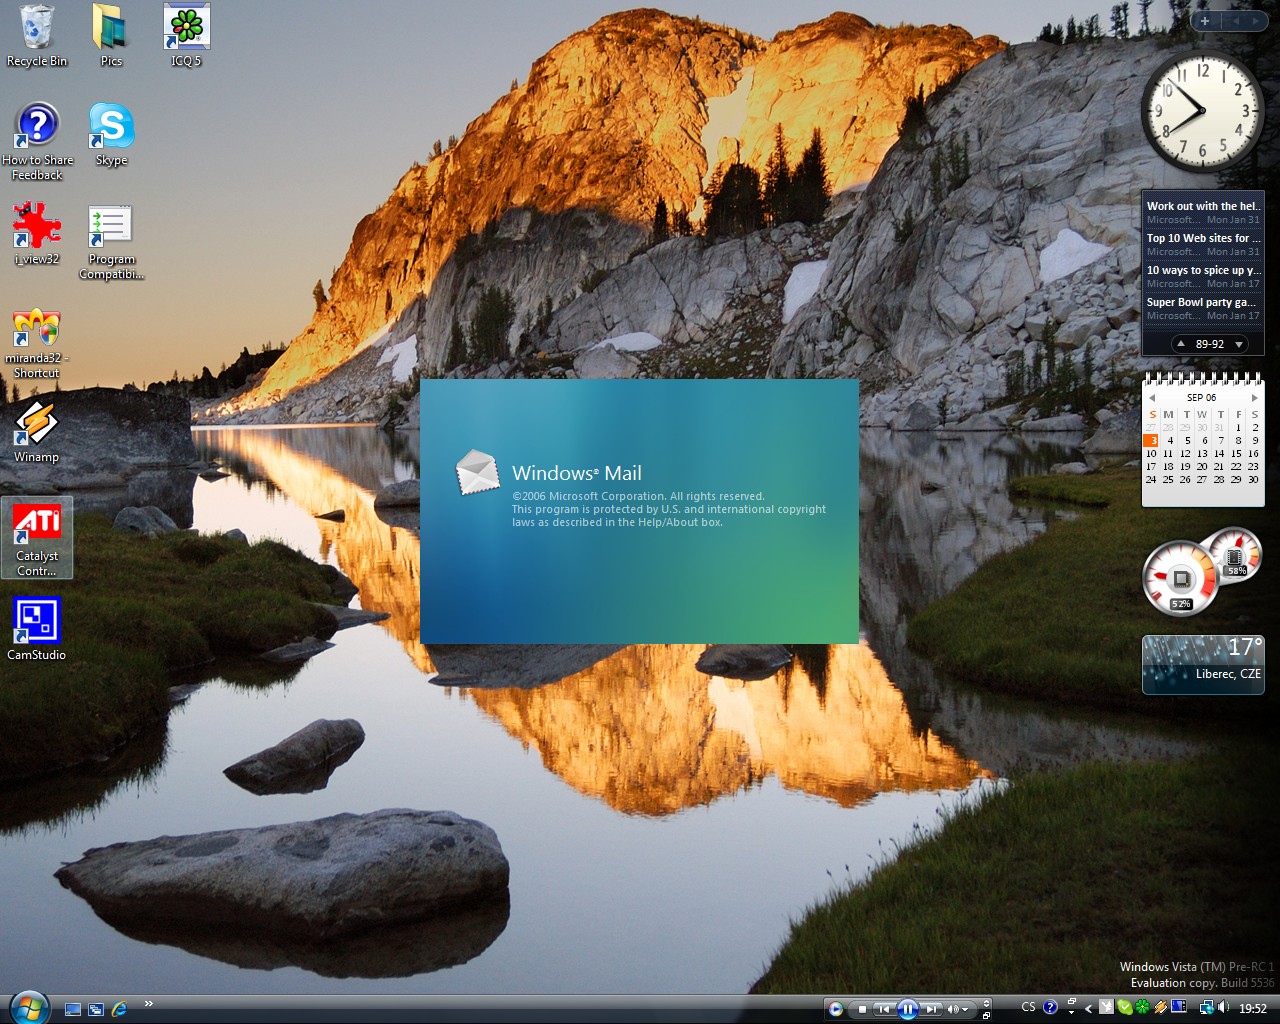This screenshot has height=1024, width=1280.
Task: Open the Liberec weather gadget
Action: click(x=1203, y=664)
